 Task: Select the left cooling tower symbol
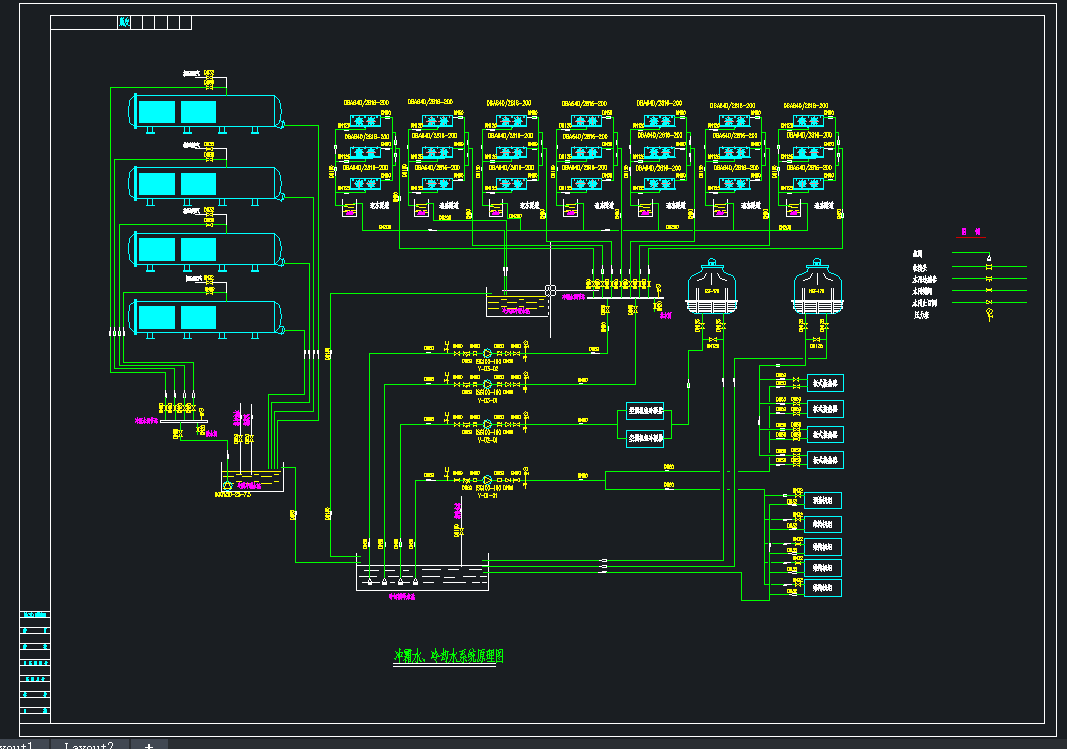coord(712,286)
